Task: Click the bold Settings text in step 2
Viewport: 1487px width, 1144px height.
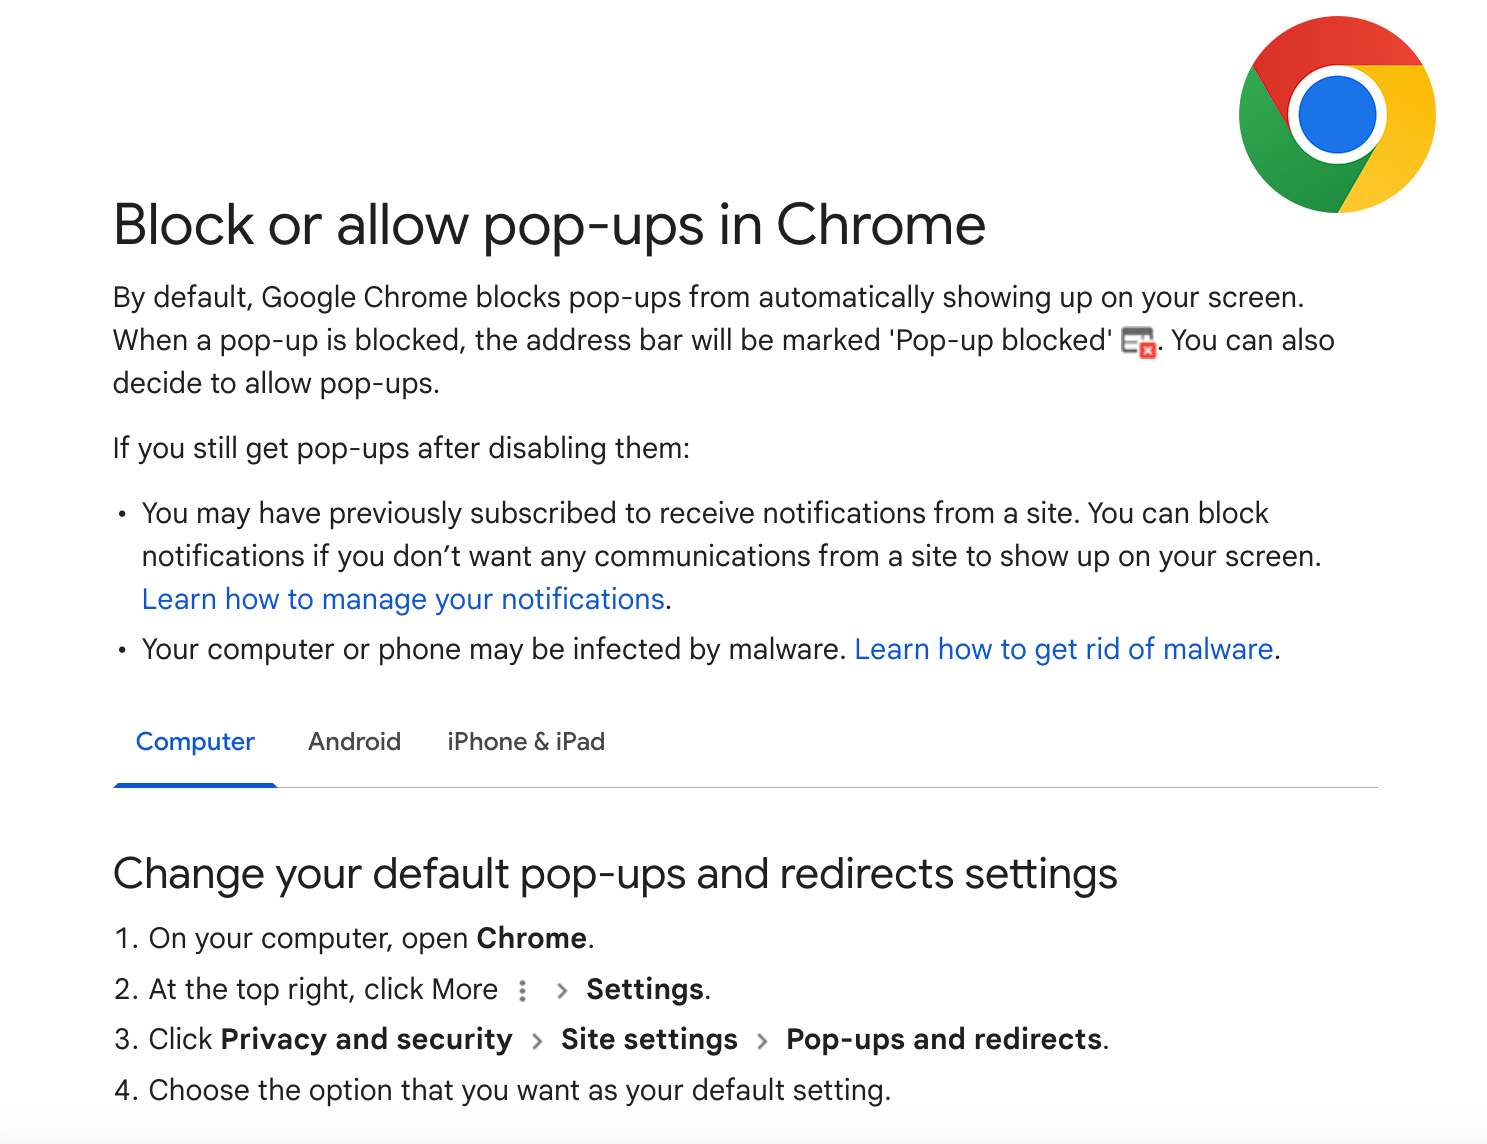Action: pyautogui.click(x=645, y=989)
